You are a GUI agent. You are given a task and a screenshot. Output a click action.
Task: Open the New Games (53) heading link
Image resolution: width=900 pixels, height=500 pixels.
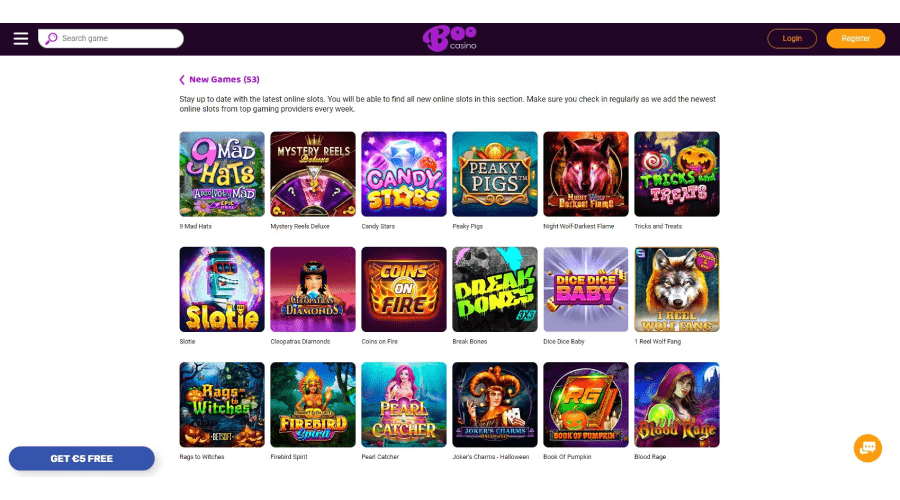[x=224, y=79]
